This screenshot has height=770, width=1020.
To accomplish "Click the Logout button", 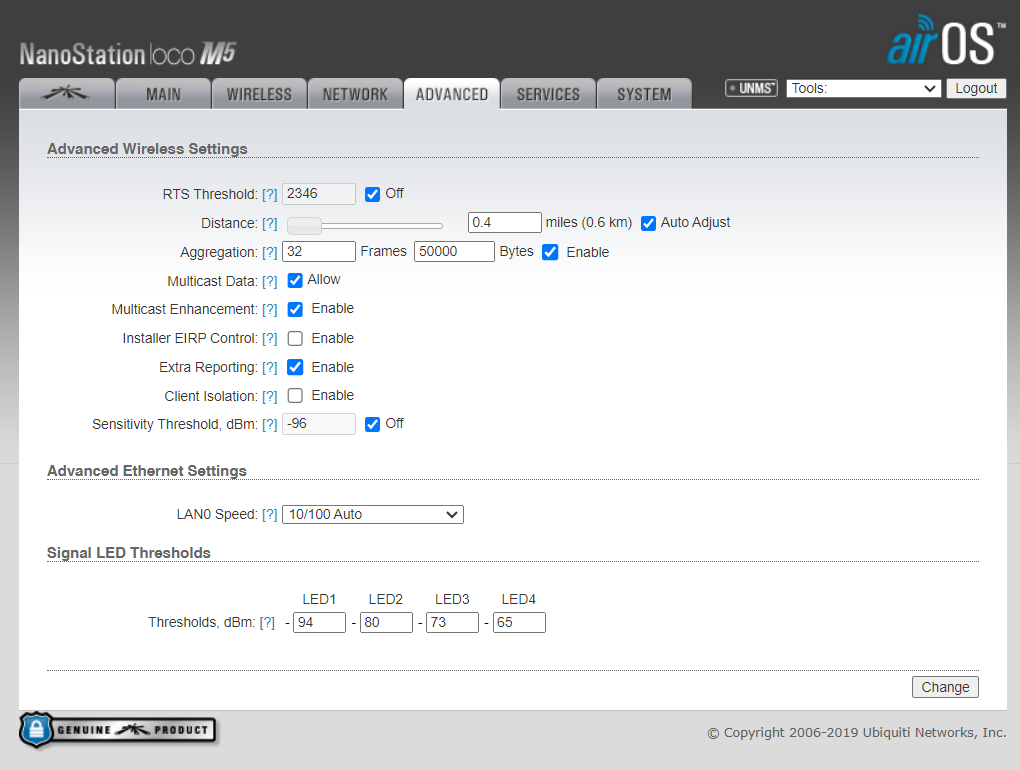I will (x=976, y=88).
